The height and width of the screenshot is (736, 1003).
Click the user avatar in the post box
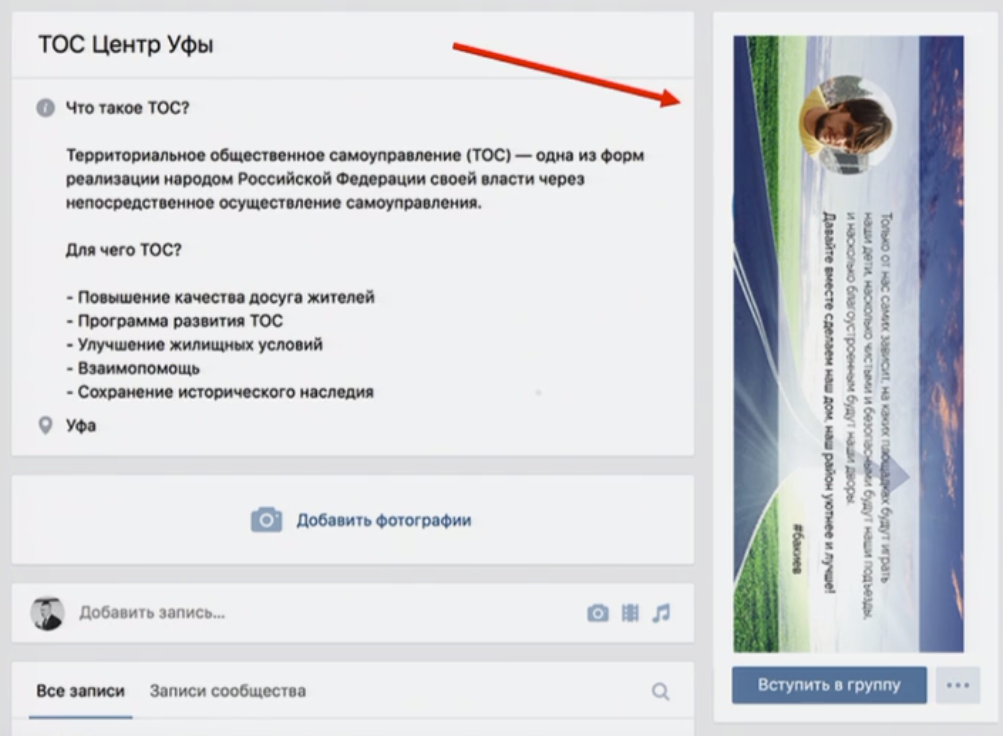[47, 613]
